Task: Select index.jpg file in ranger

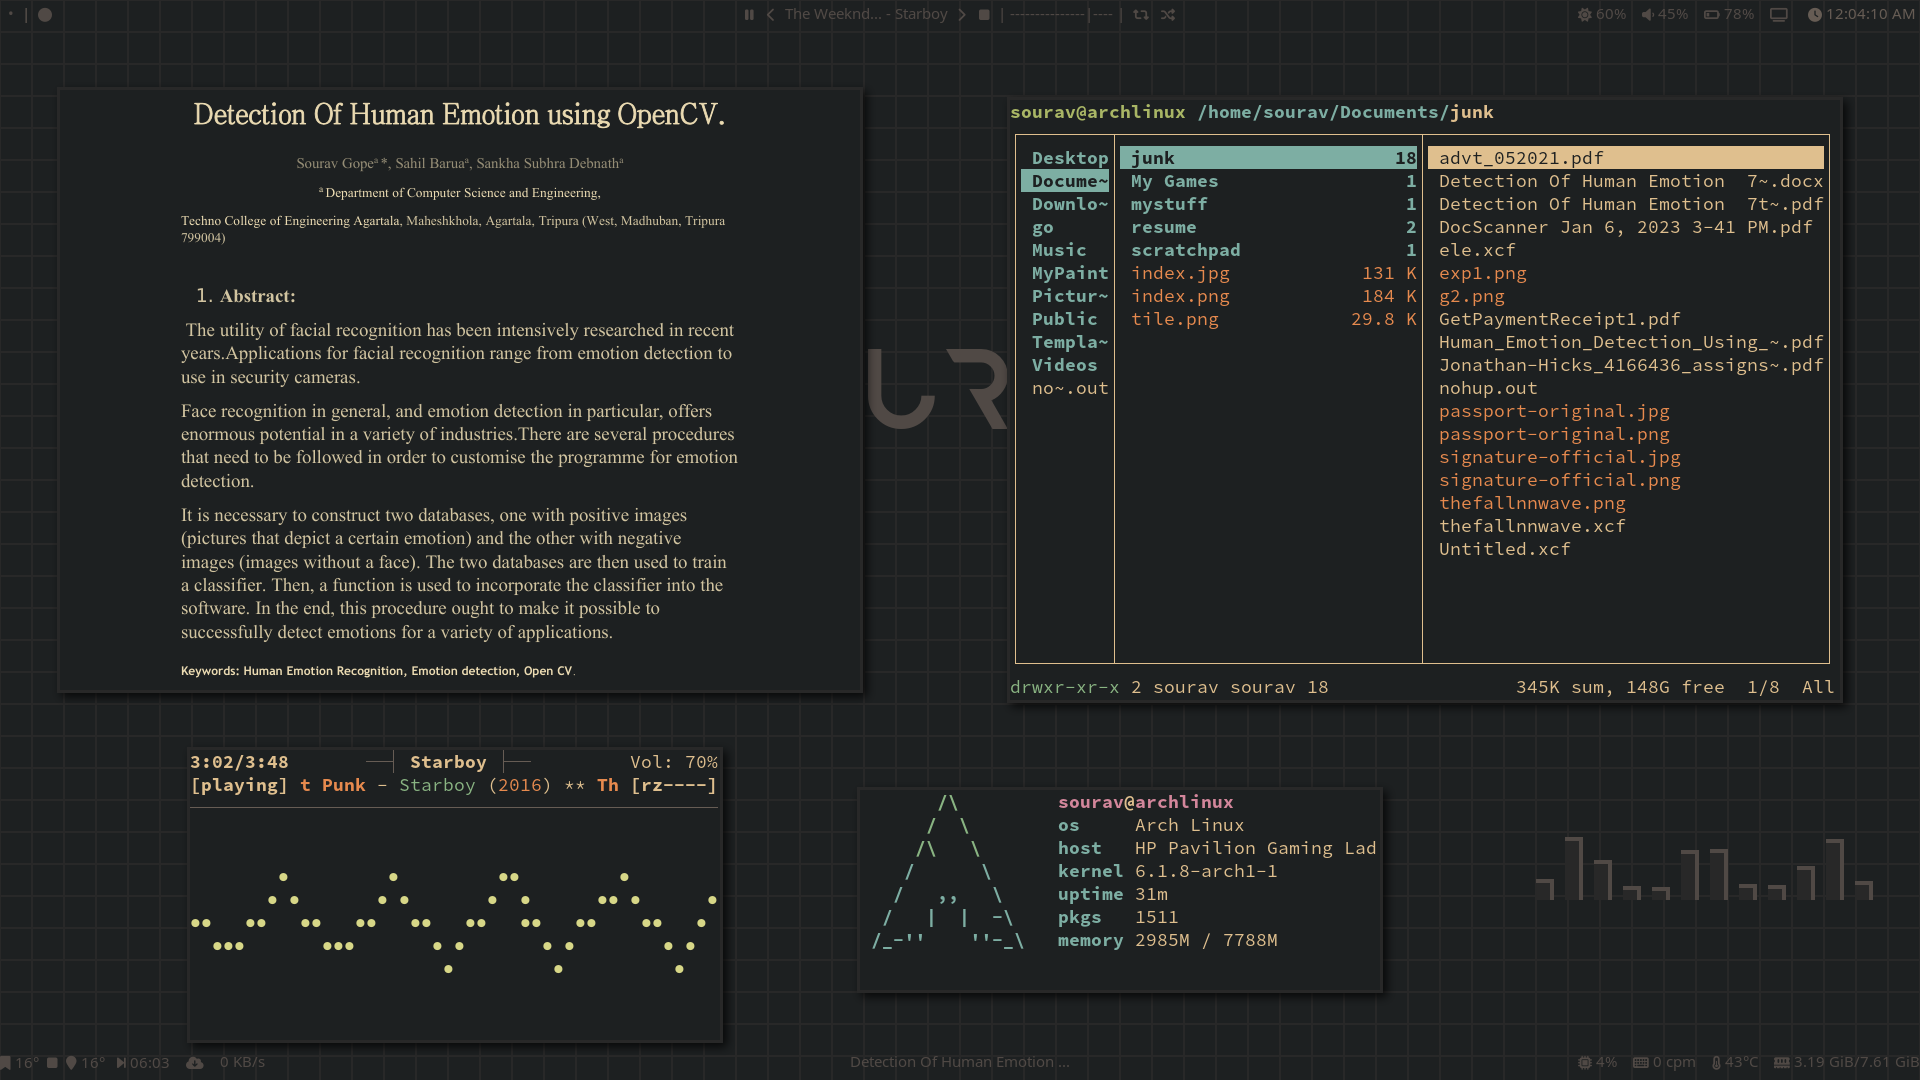Action: 1180,273
